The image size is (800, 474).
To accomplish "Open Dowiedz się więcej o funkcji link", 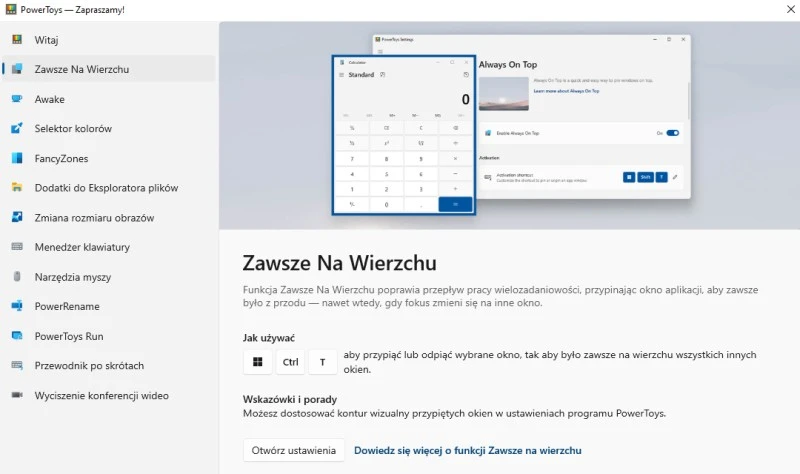I will [x=468, y=451].
